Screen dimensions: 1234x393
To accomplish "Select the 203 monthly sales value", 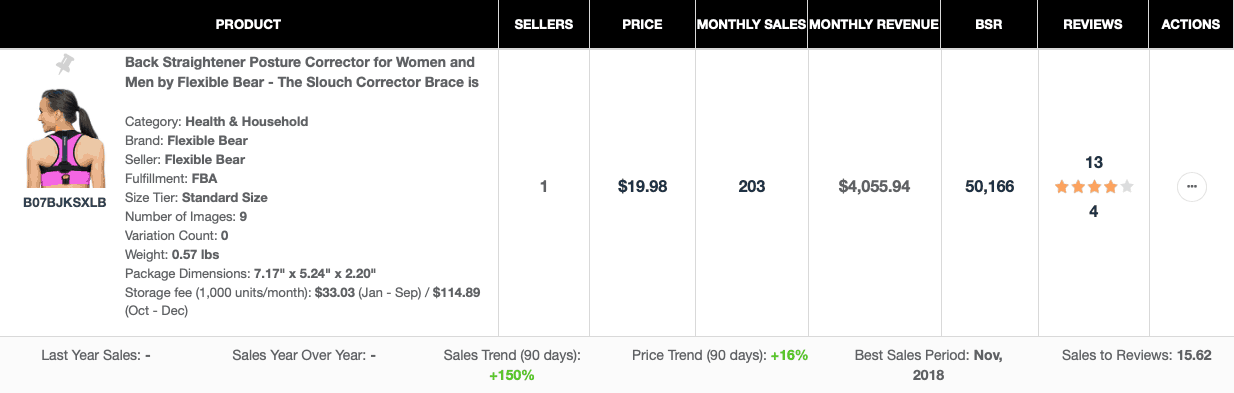I will coord(751,187).
